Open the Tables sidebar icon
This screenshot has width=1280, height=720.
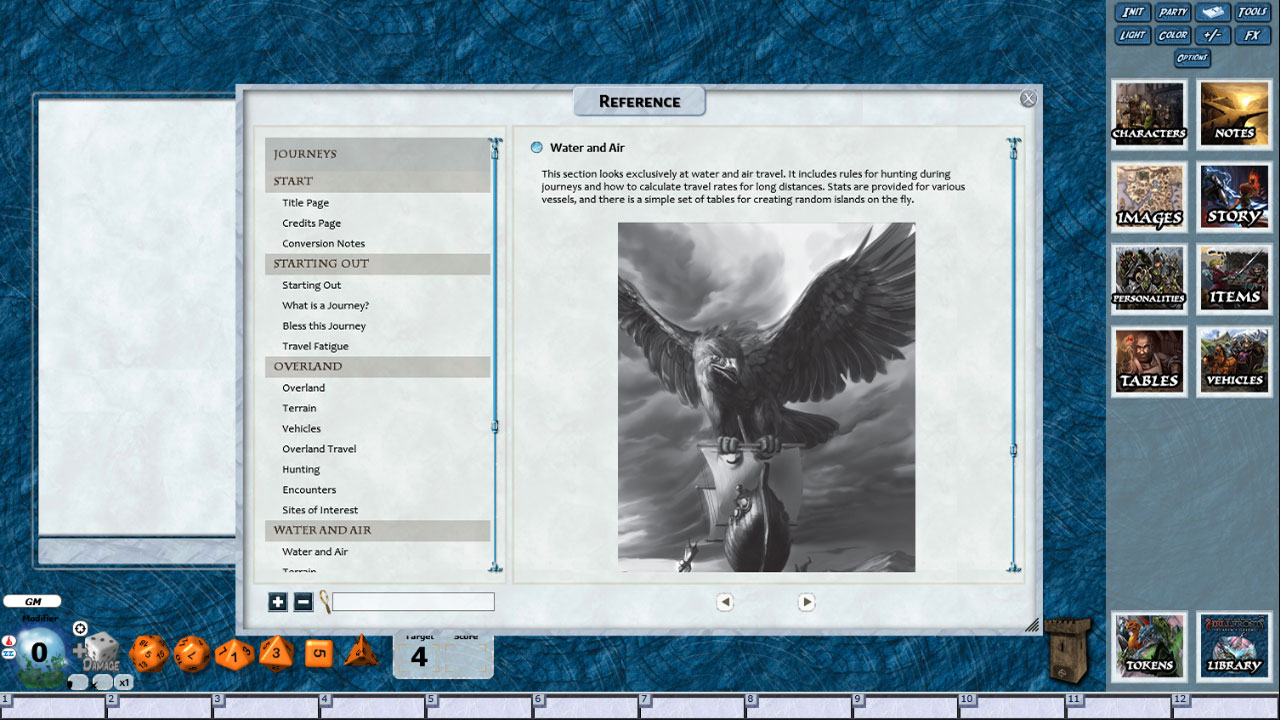[1149, 361]
